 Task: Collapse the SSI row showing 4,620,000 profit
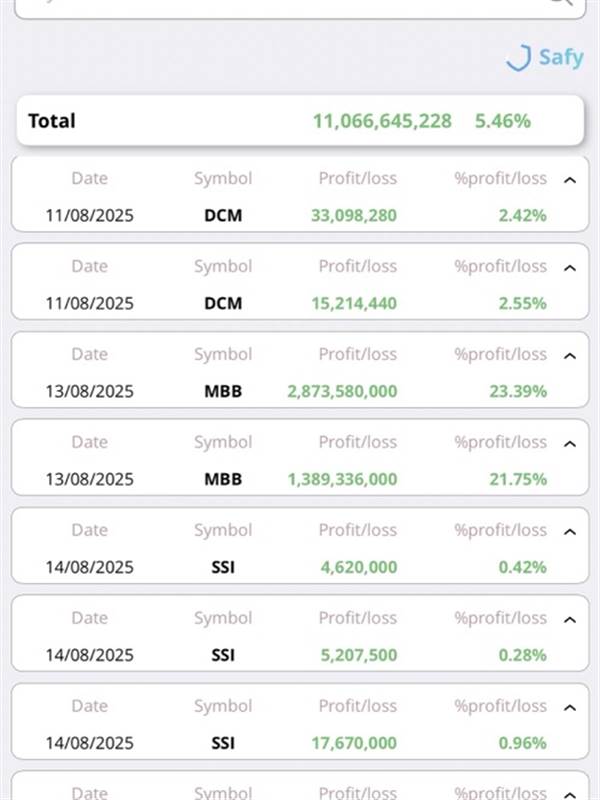point(570,532)
